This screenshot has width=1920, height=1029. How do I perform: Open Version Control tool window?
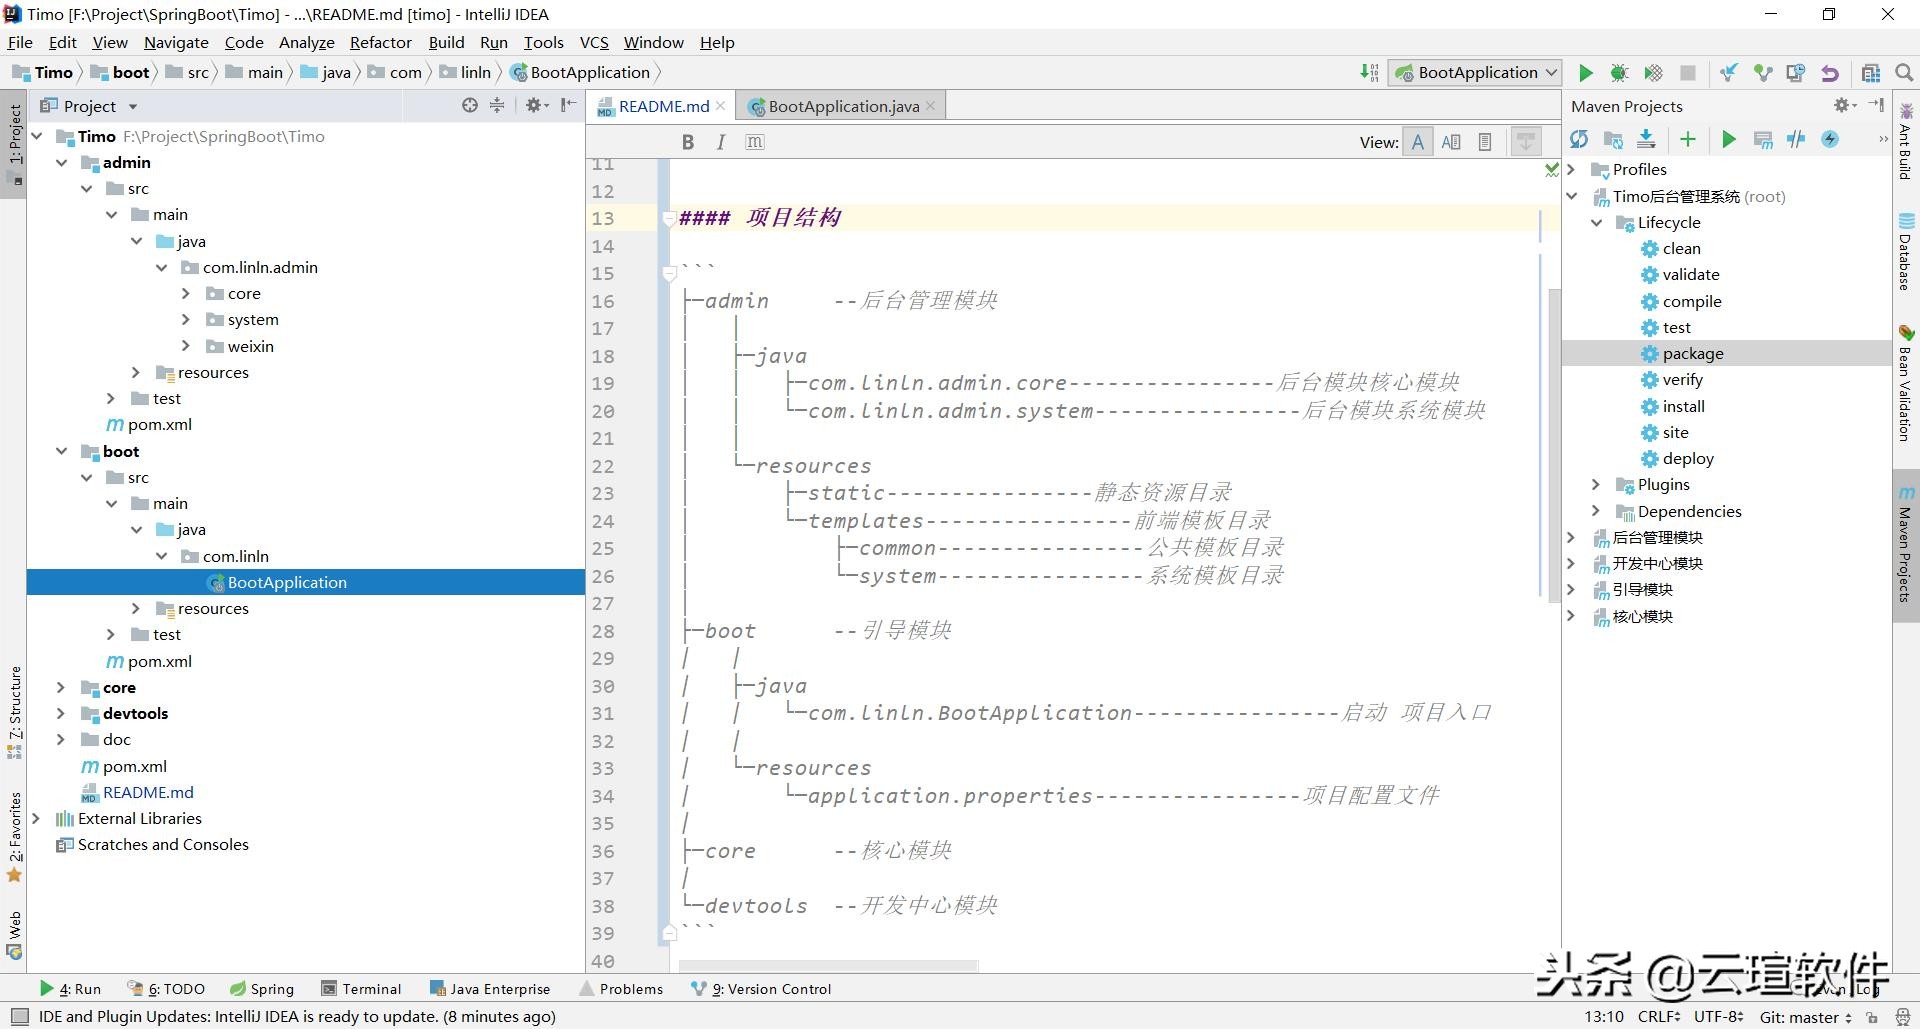[x=761, y=988]
